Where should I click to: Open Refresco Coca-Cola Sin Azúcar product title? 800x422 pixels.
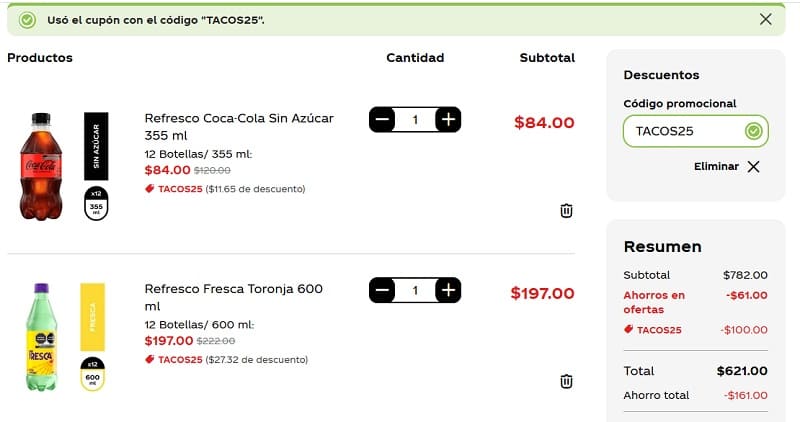239,127
